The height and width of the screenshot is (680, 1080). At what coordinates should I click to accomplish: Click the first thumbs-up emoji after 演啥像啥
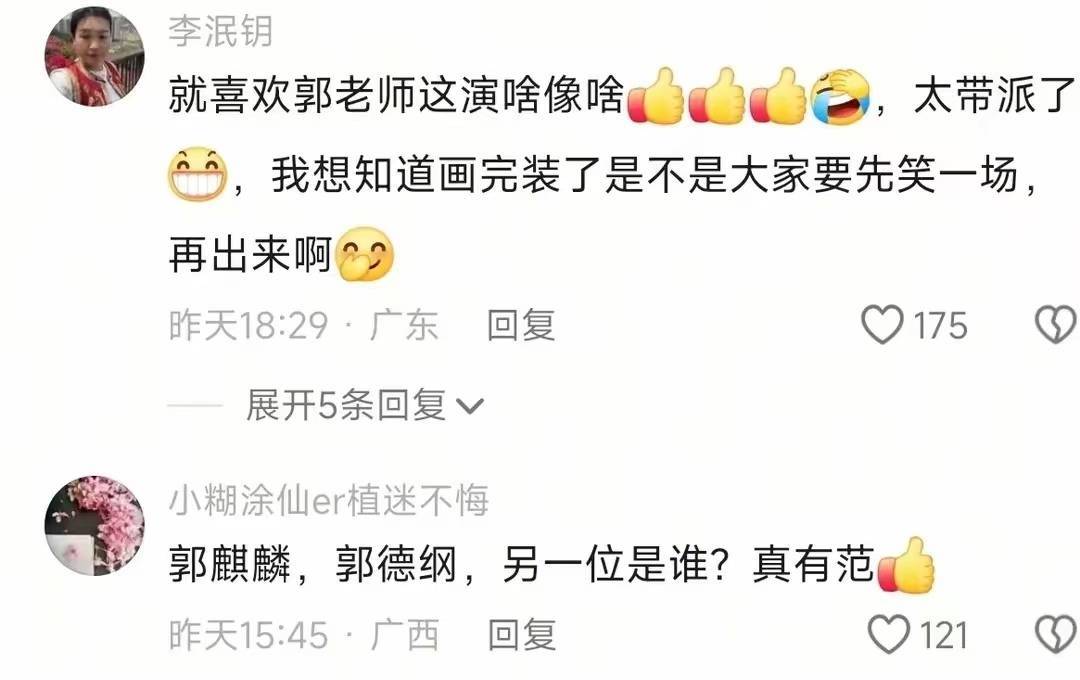[656, 96]
